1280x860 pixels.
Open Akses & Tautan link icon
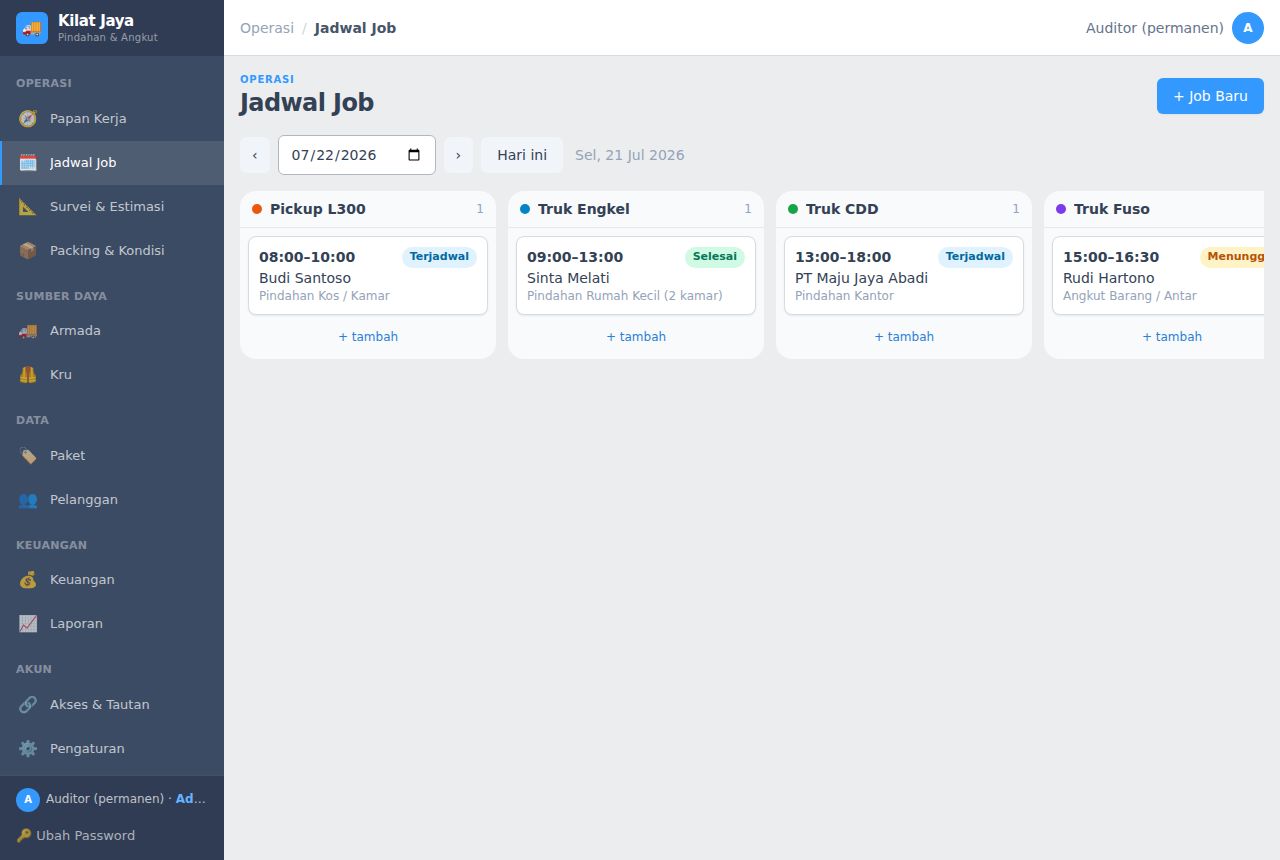point(28,705)
